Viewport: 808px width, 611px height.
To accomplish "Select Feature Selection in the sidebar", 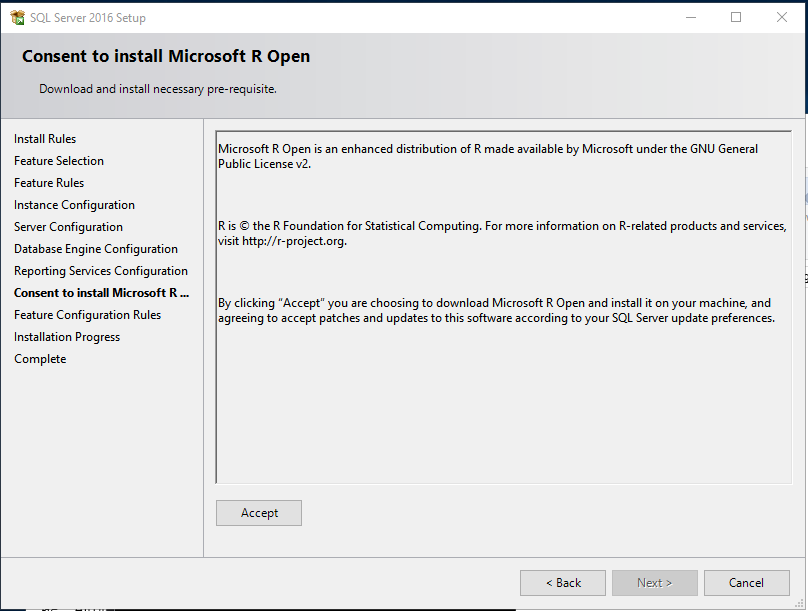I will (58, 160).
